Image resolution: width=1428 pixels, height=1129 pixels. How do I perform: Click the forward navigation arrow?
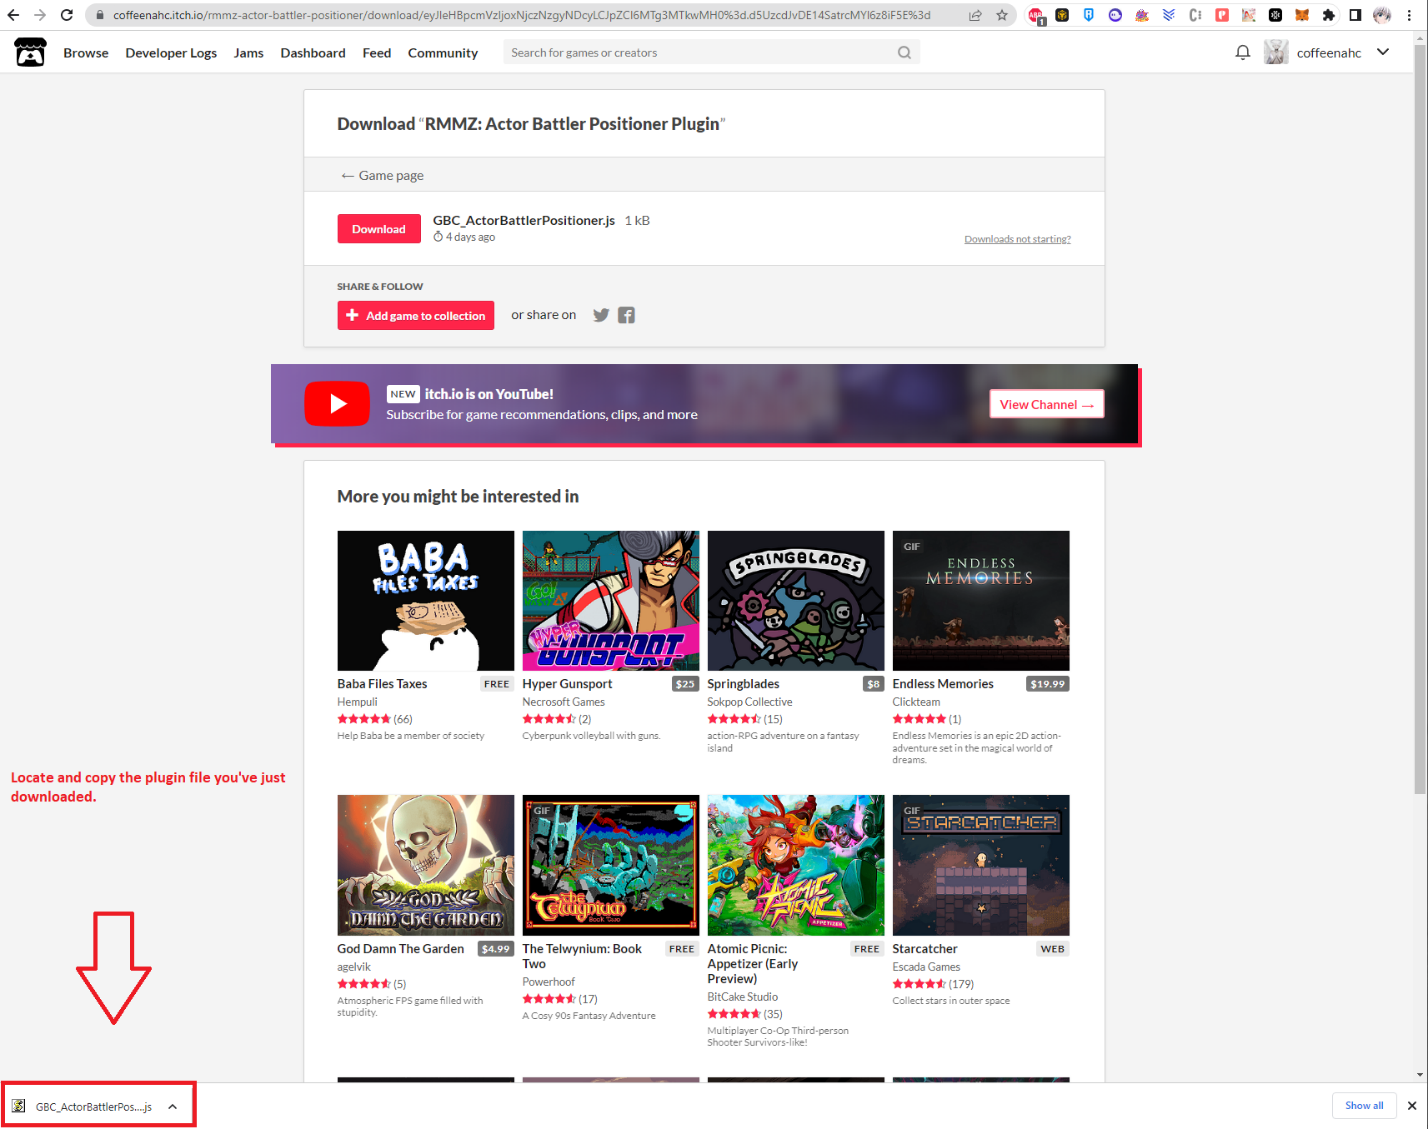(x=40, y=15)
